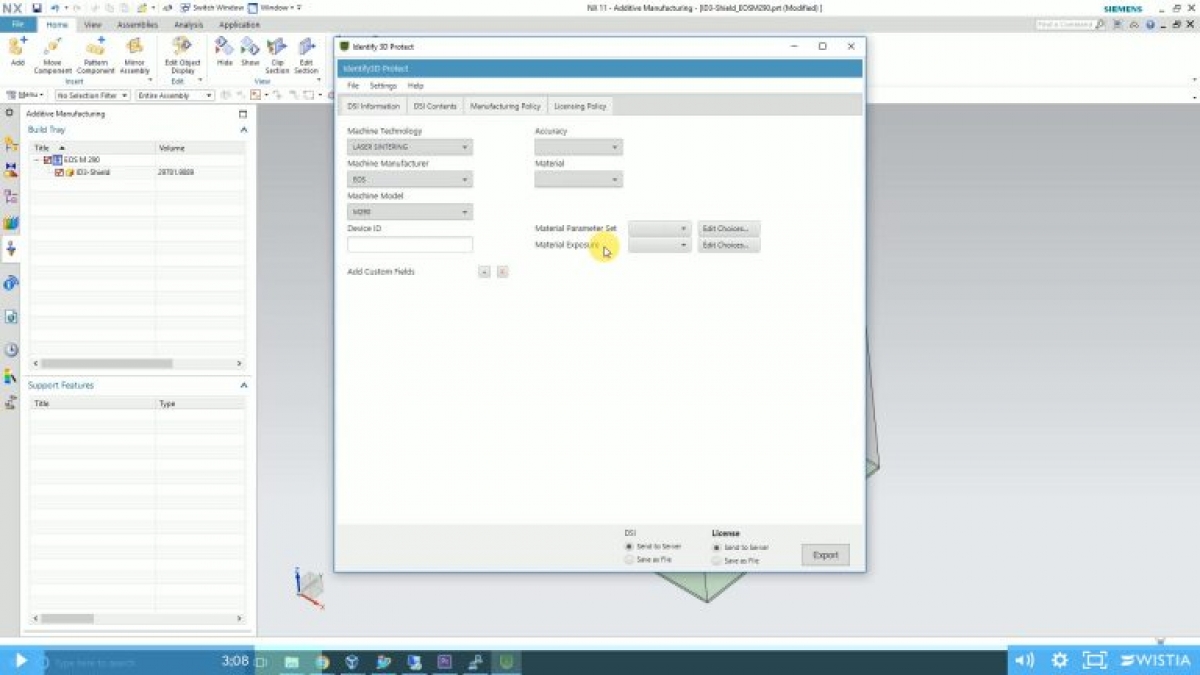Switch to the Licensing Policy tab

tap(580, 106)
